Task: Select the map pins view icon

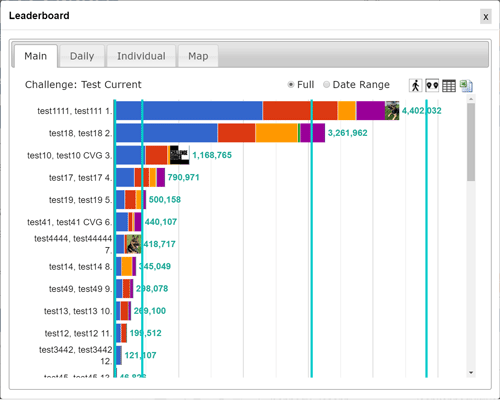Action: tap(432, 86)
